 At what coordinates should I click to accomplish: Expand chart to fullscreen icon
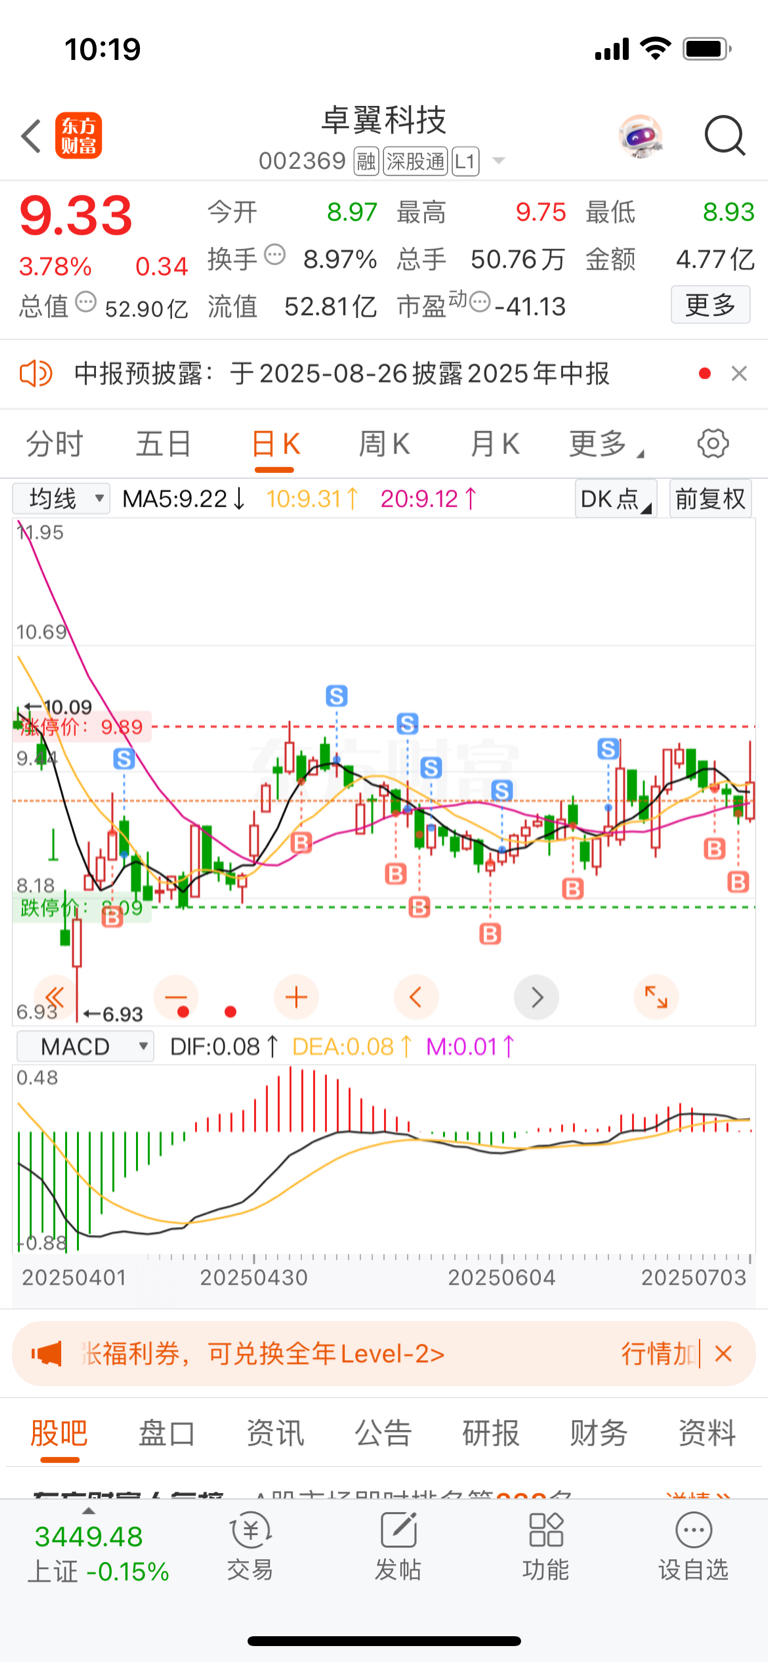point(656,997)
